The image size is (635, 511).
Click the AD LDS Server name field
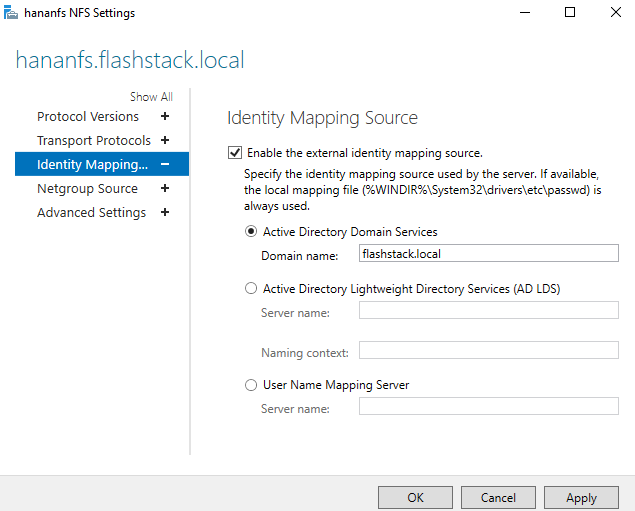coord(489,310)
